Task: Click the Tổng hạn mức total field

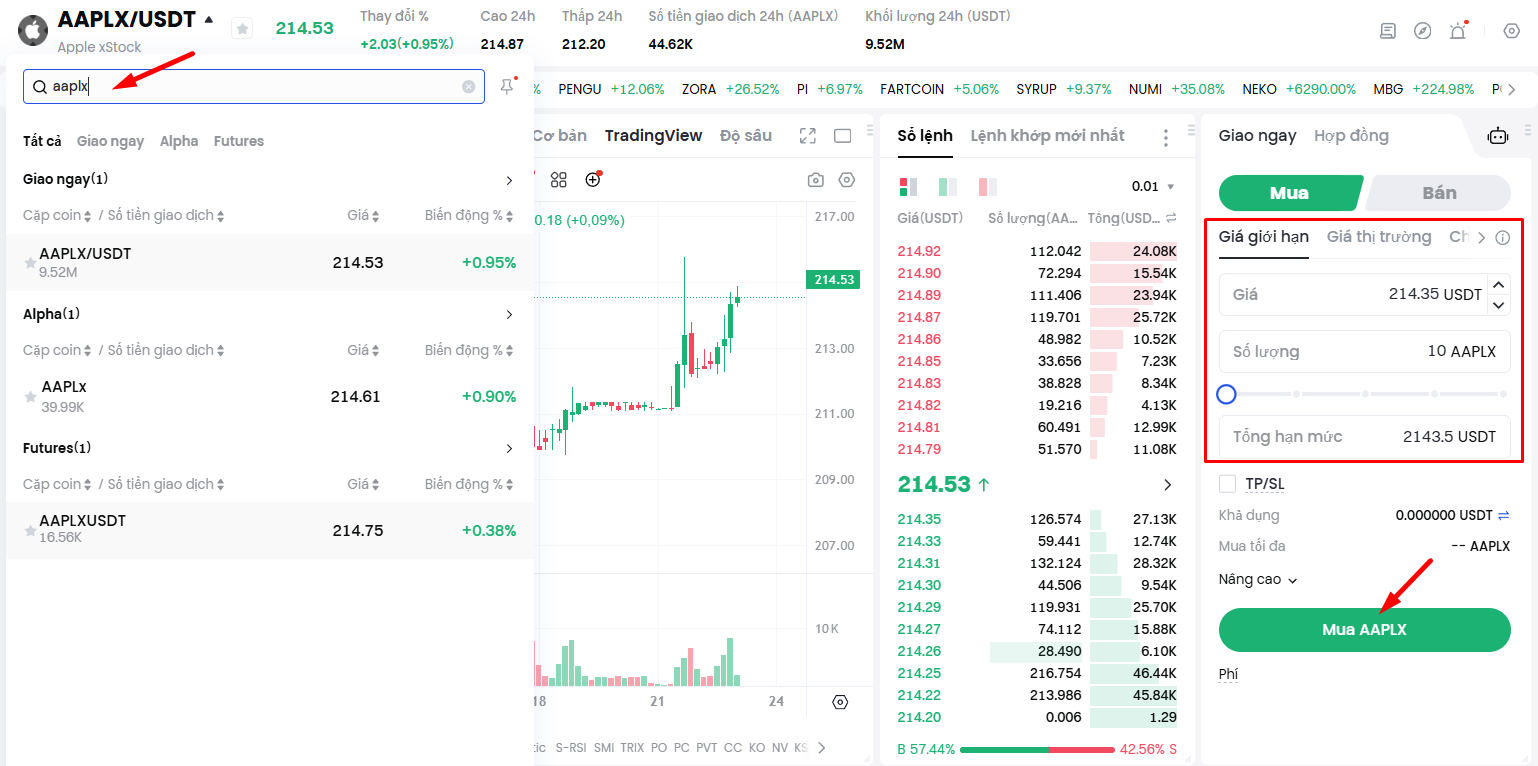Action: (1364, 437)
